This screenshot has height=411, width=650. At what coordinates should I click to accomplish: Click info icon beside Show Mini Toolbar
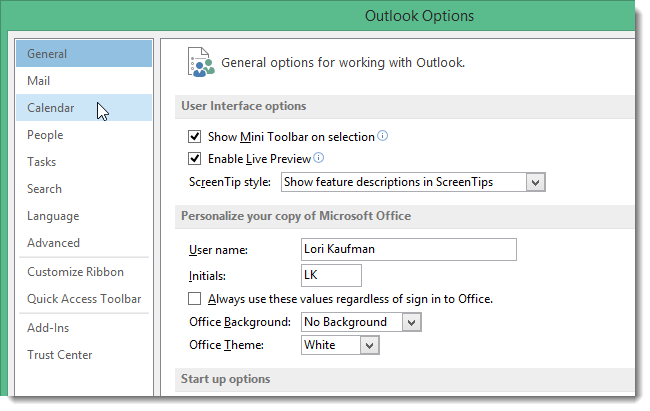pyautogui.click(x=383, y=136)
